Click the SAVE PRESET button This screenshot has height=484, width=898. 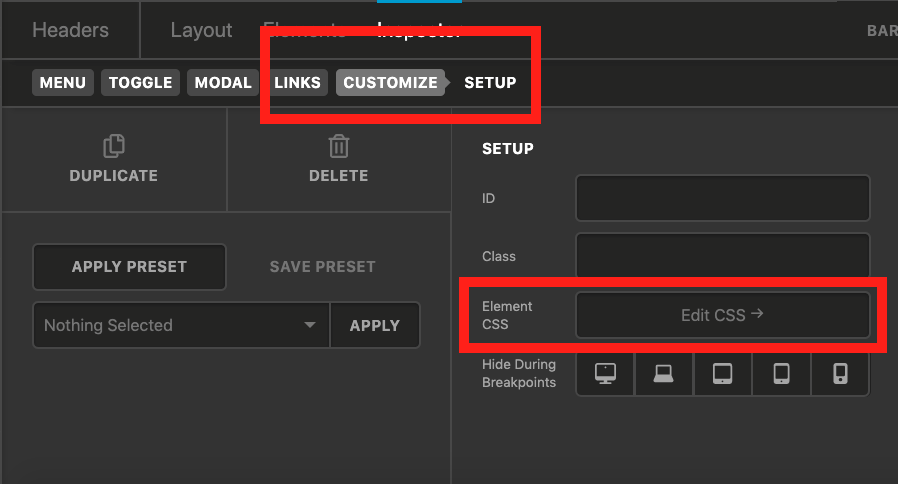pyautogui.click(x=322, y=267)
